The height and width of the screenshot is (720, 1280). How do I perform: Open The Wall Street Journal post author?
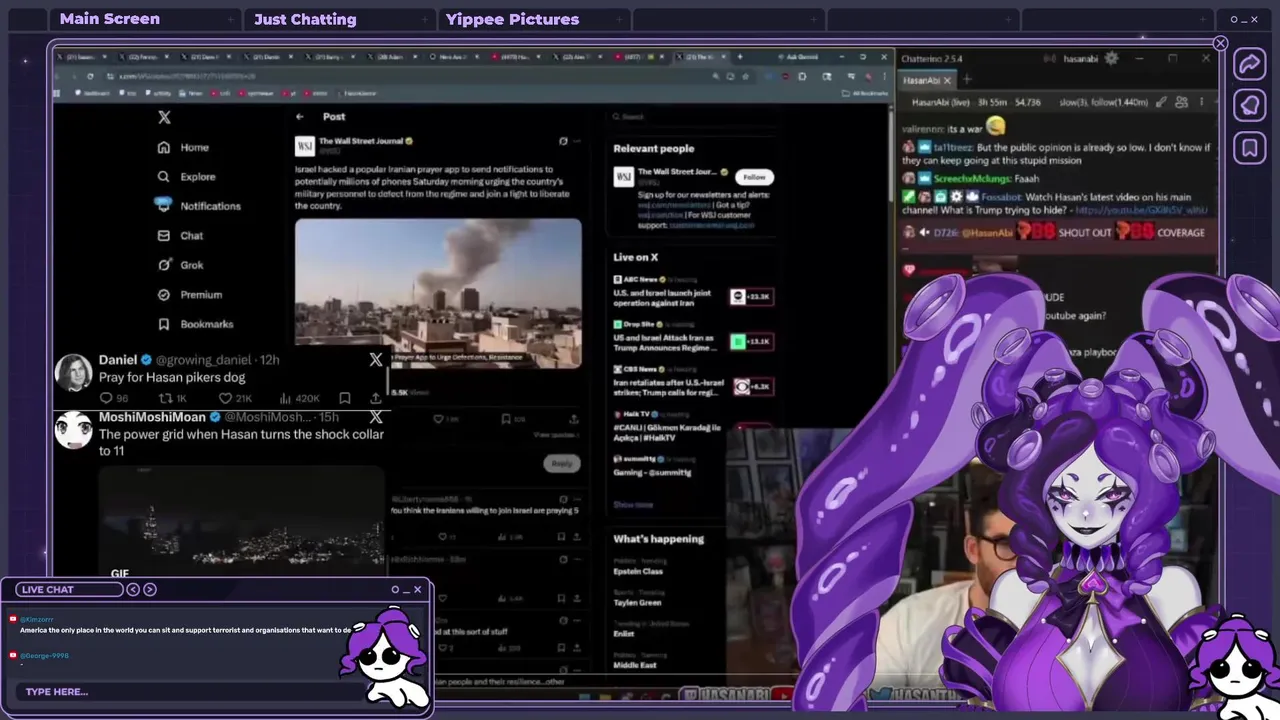coord(361,141)
